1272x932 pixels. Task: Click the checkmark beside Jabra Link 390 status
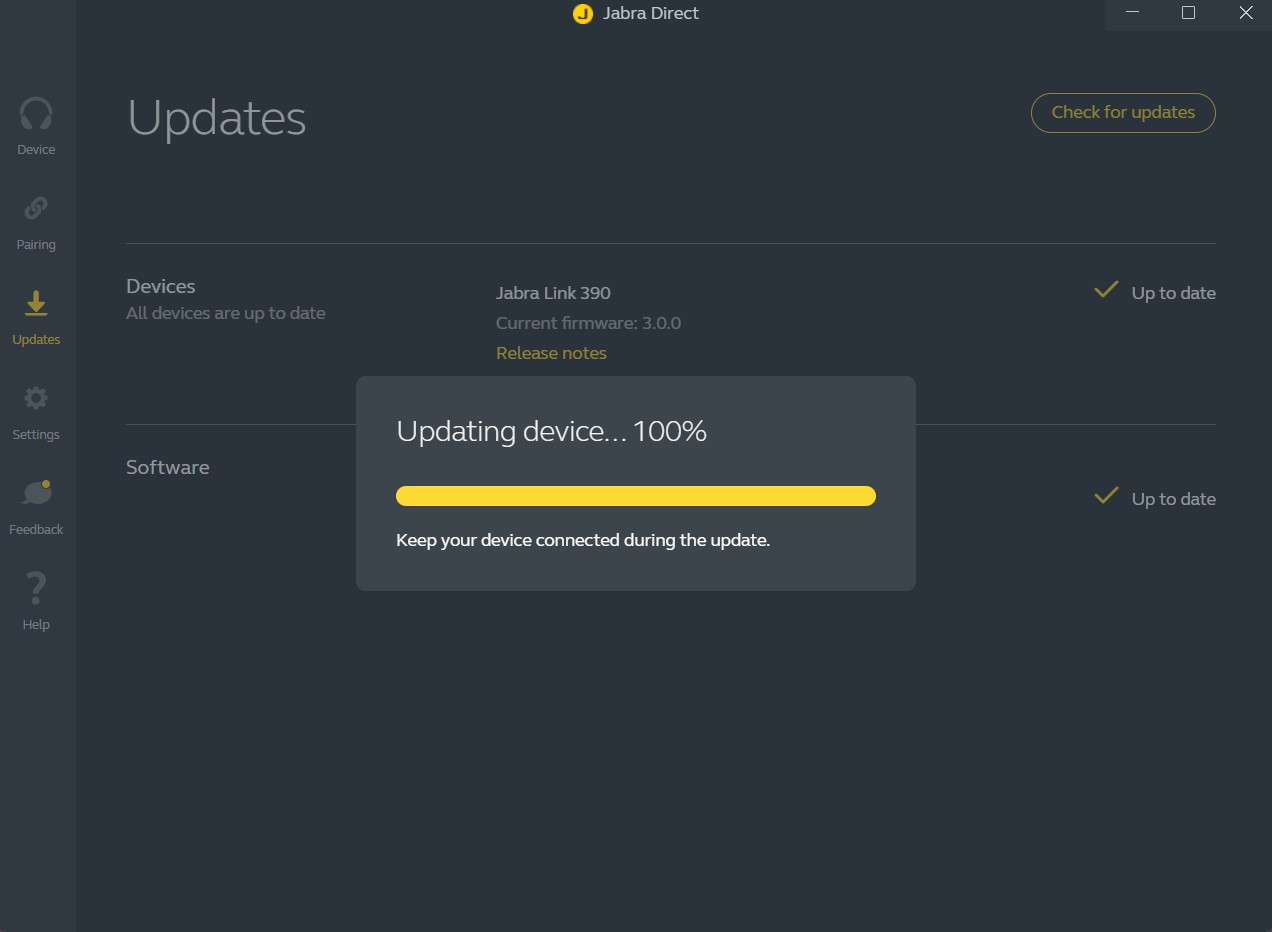coord(1105,290)
